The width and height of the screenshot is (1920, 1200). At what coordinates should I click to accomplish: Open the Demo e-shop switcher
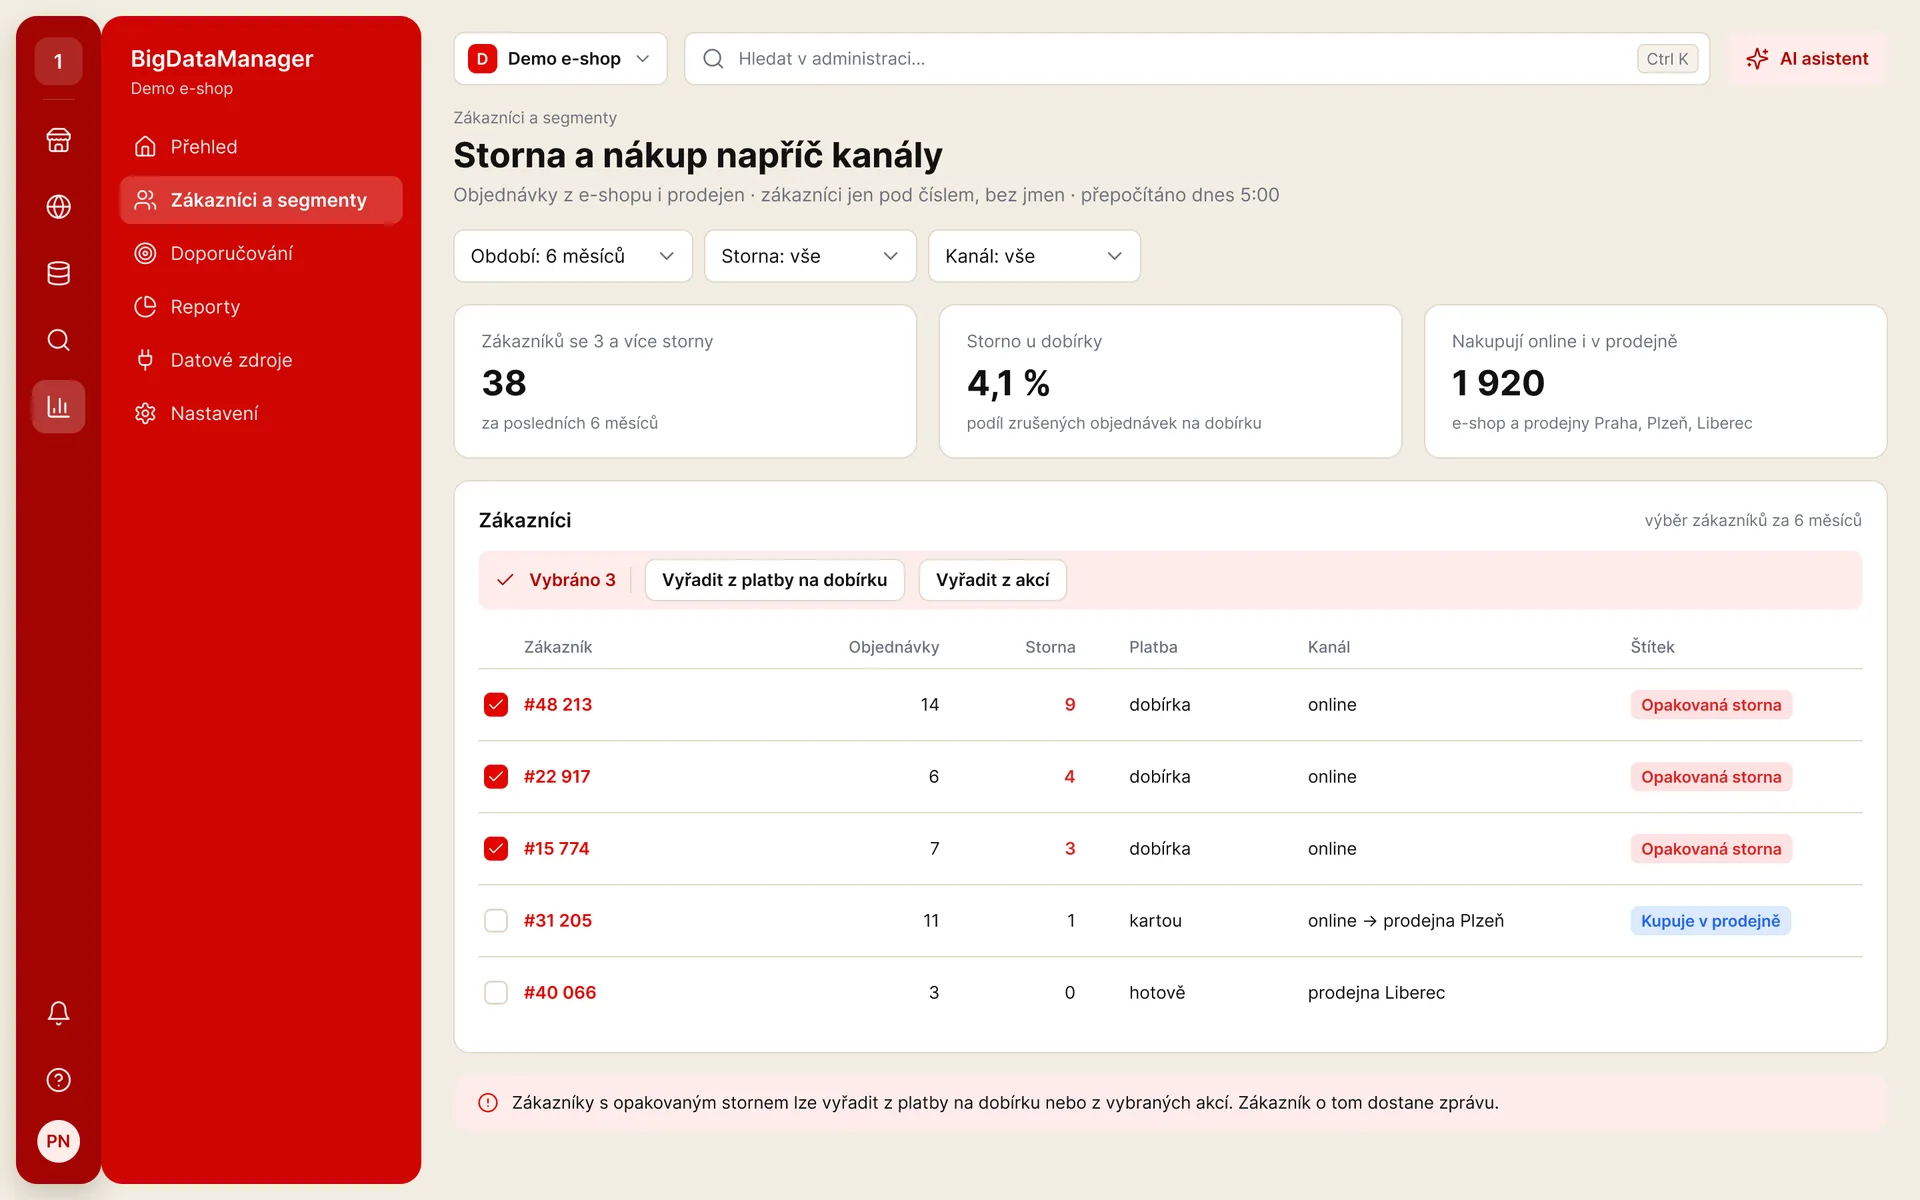coord(560,59)
